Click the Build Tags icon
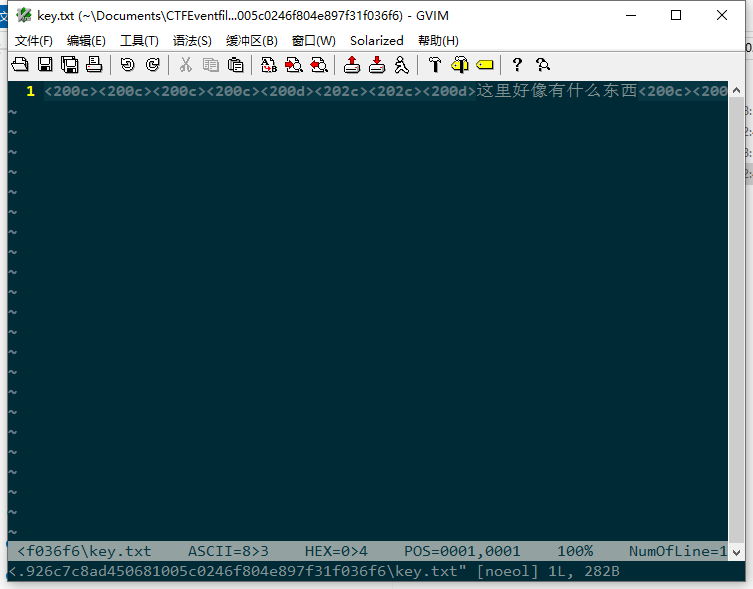Screen dimensions: 753x589 coord(460,64)
